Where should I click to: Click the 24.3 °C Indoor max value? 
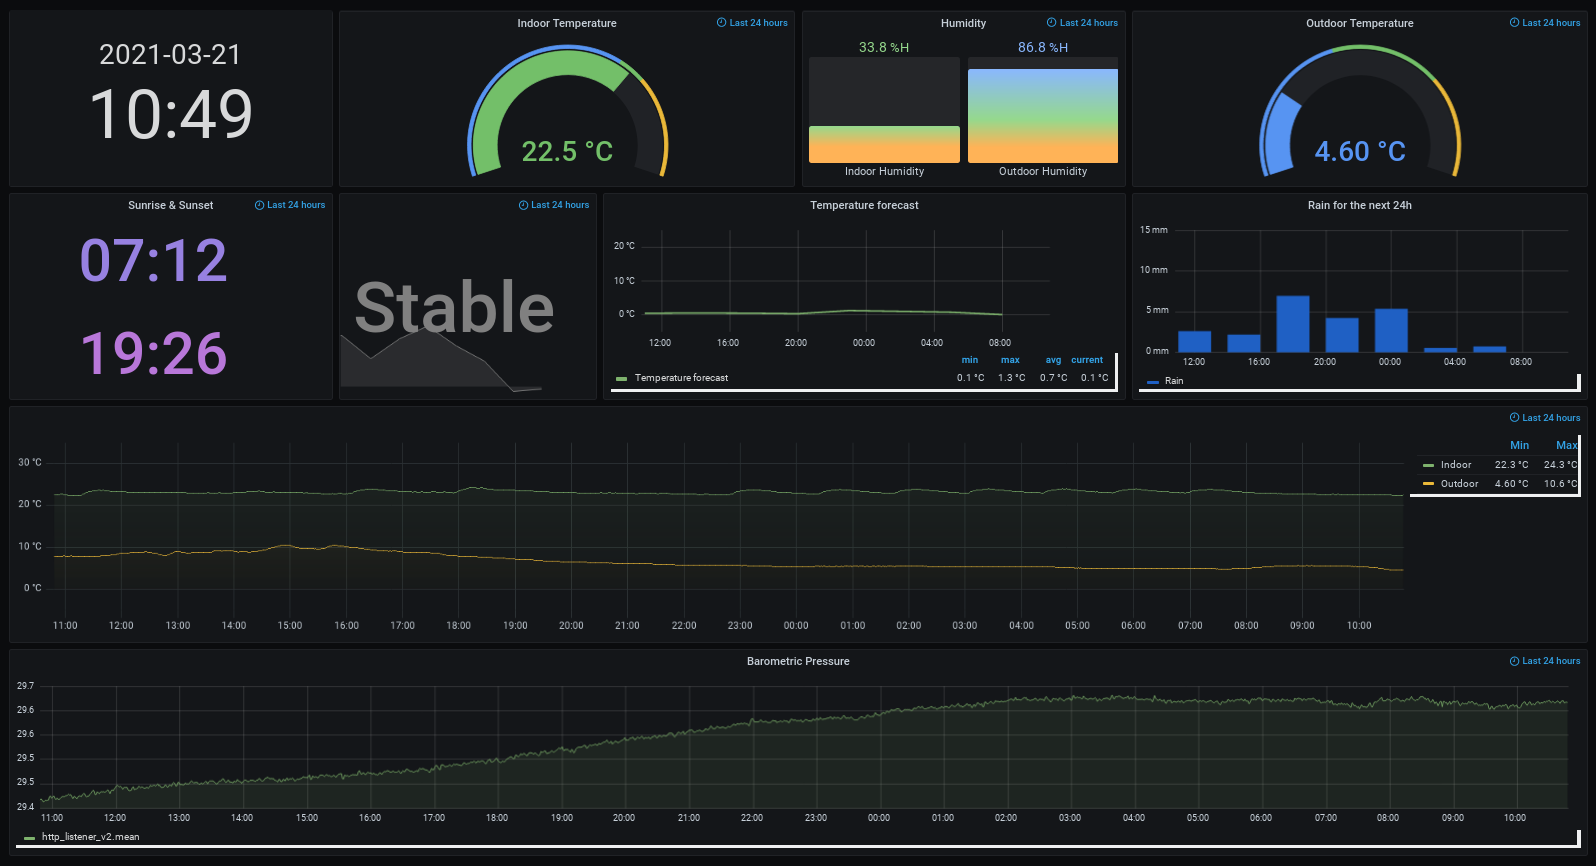[1560, 465]
